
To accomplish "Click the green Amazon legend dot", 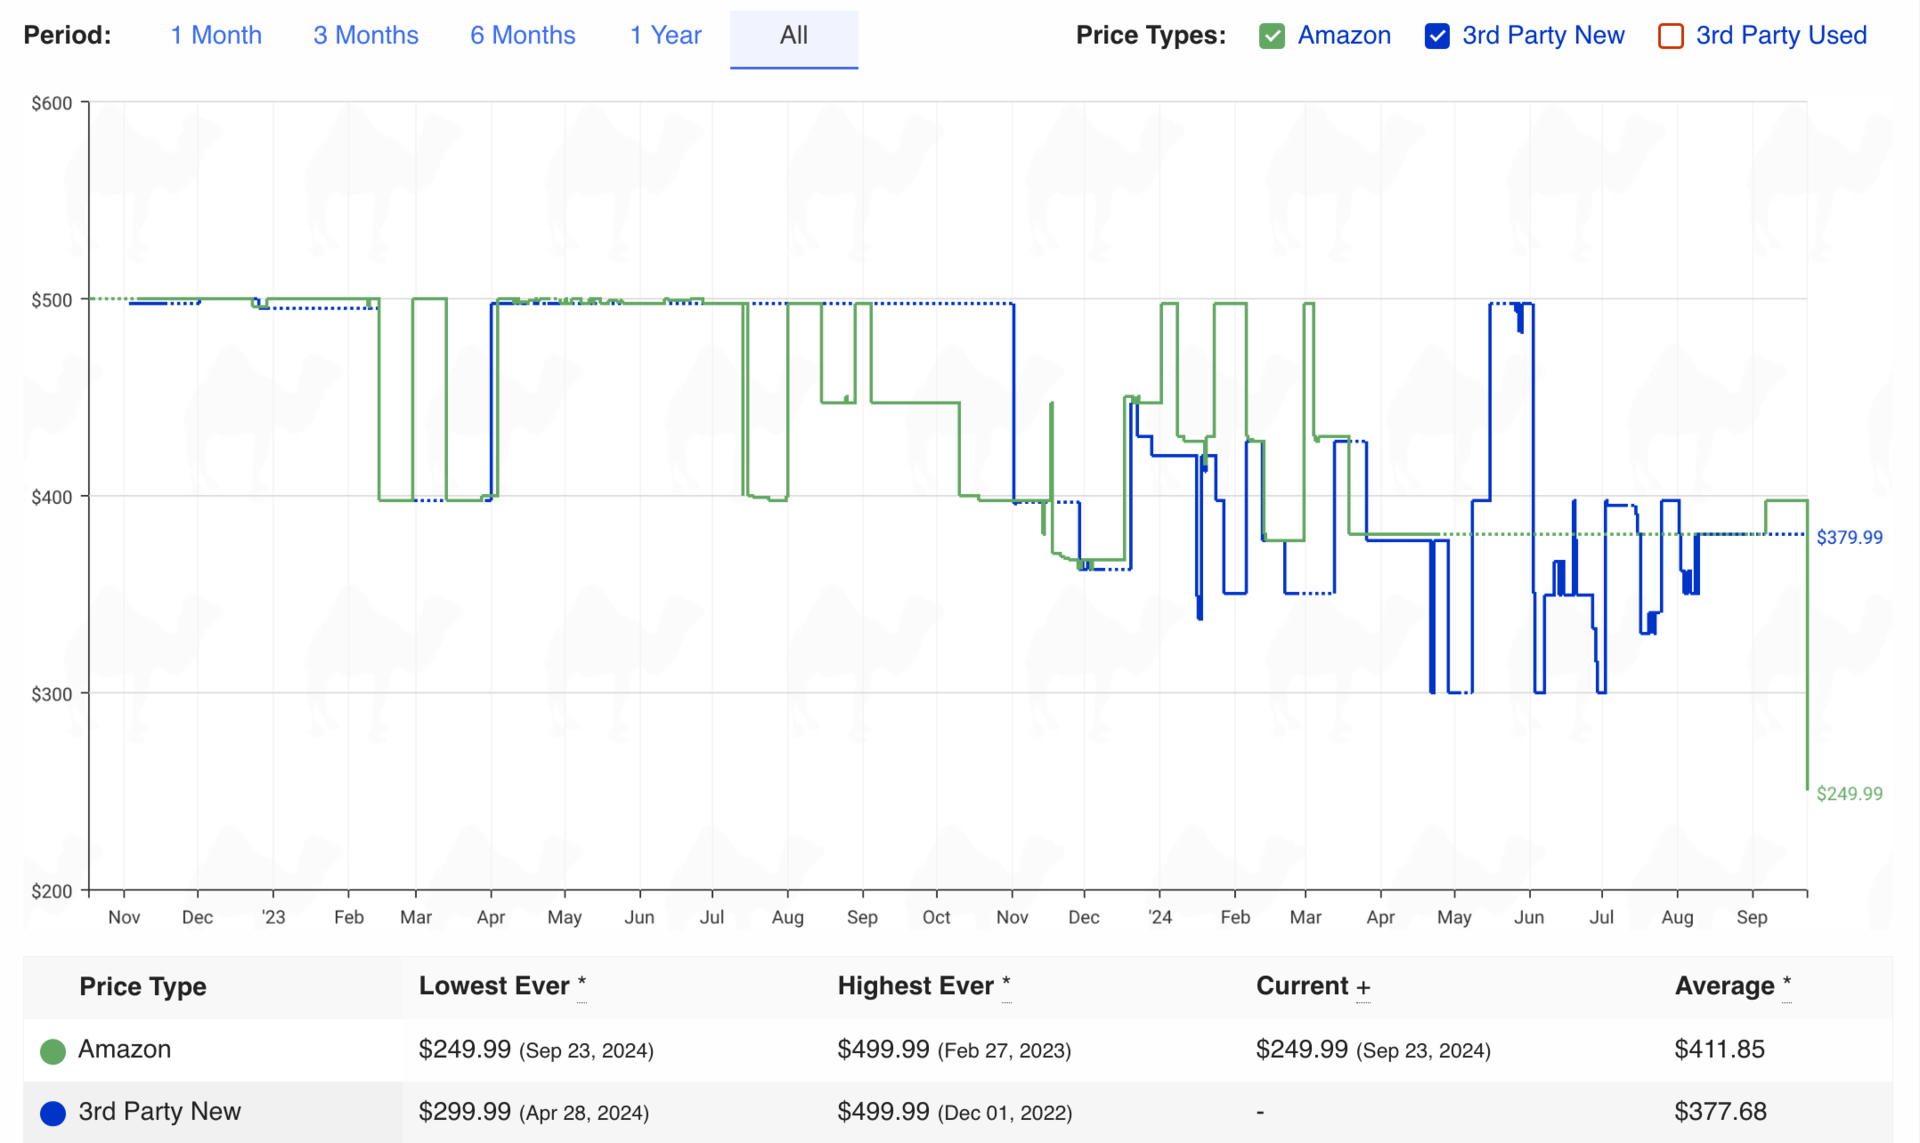I will (x=53, y=1050).
